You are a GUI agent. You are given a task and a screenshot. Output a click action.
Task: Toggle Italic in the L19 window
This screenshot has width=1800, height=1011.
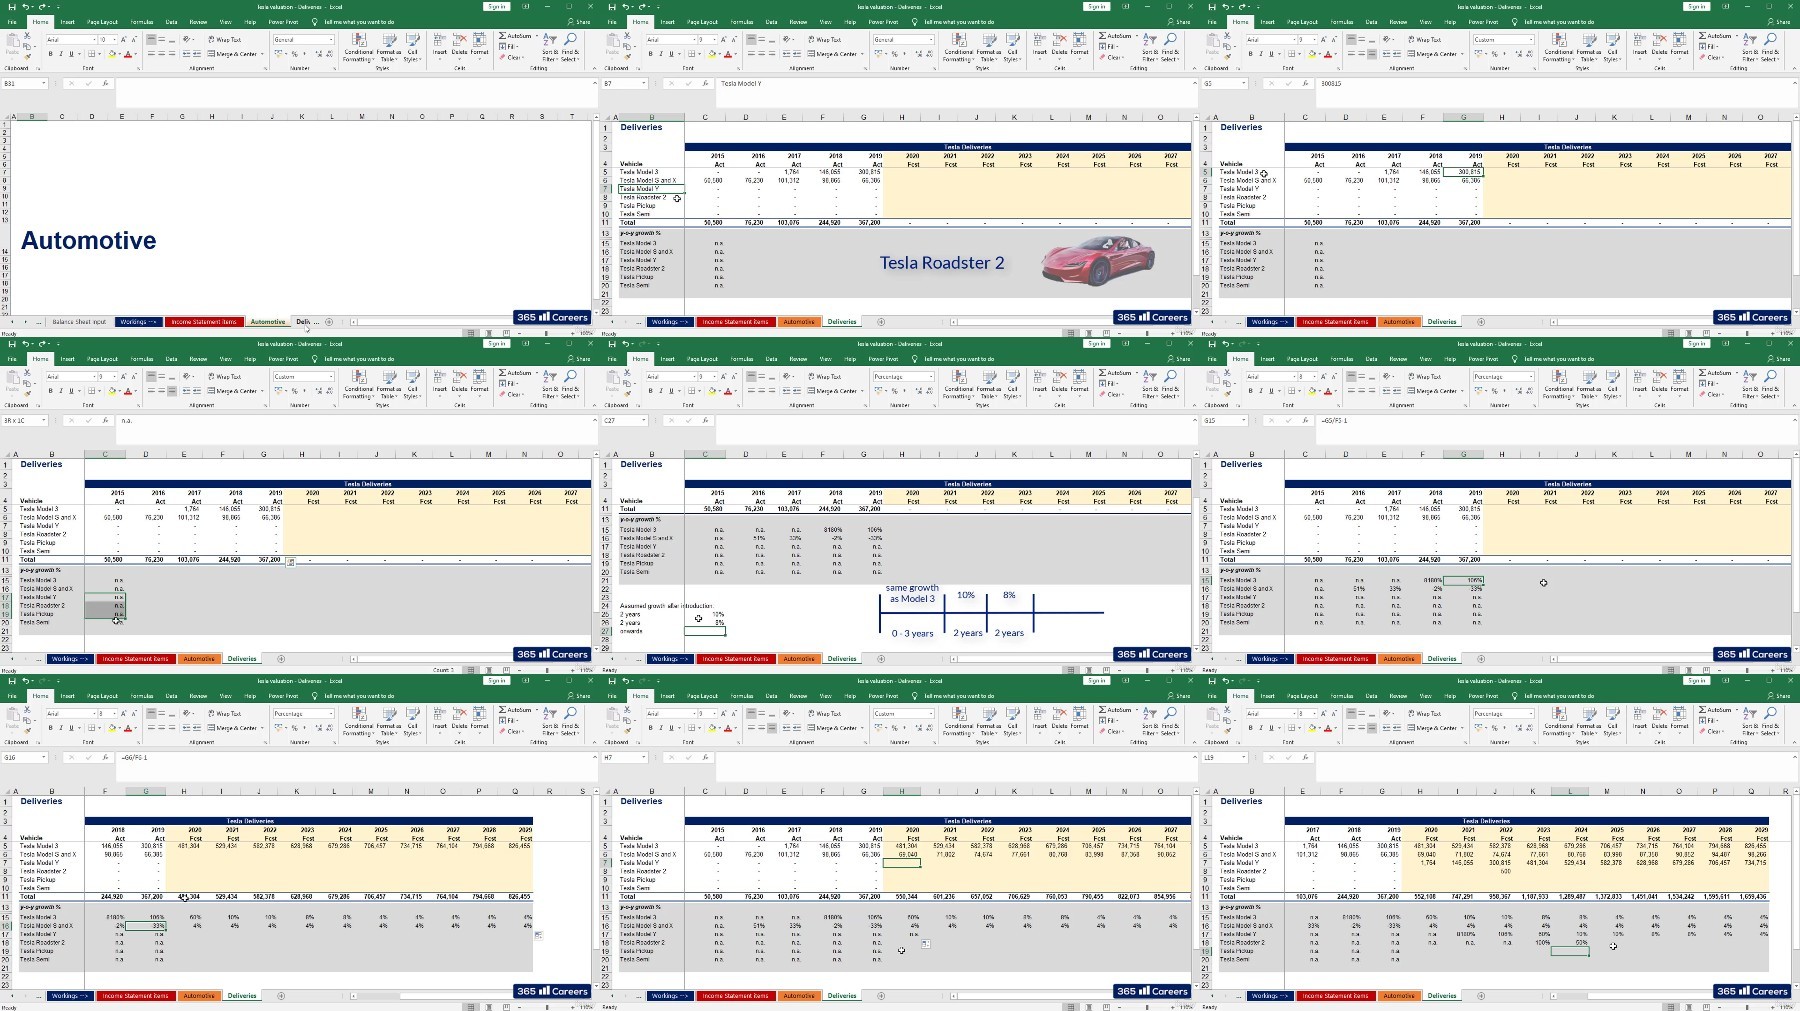[x=1261, y=728]
